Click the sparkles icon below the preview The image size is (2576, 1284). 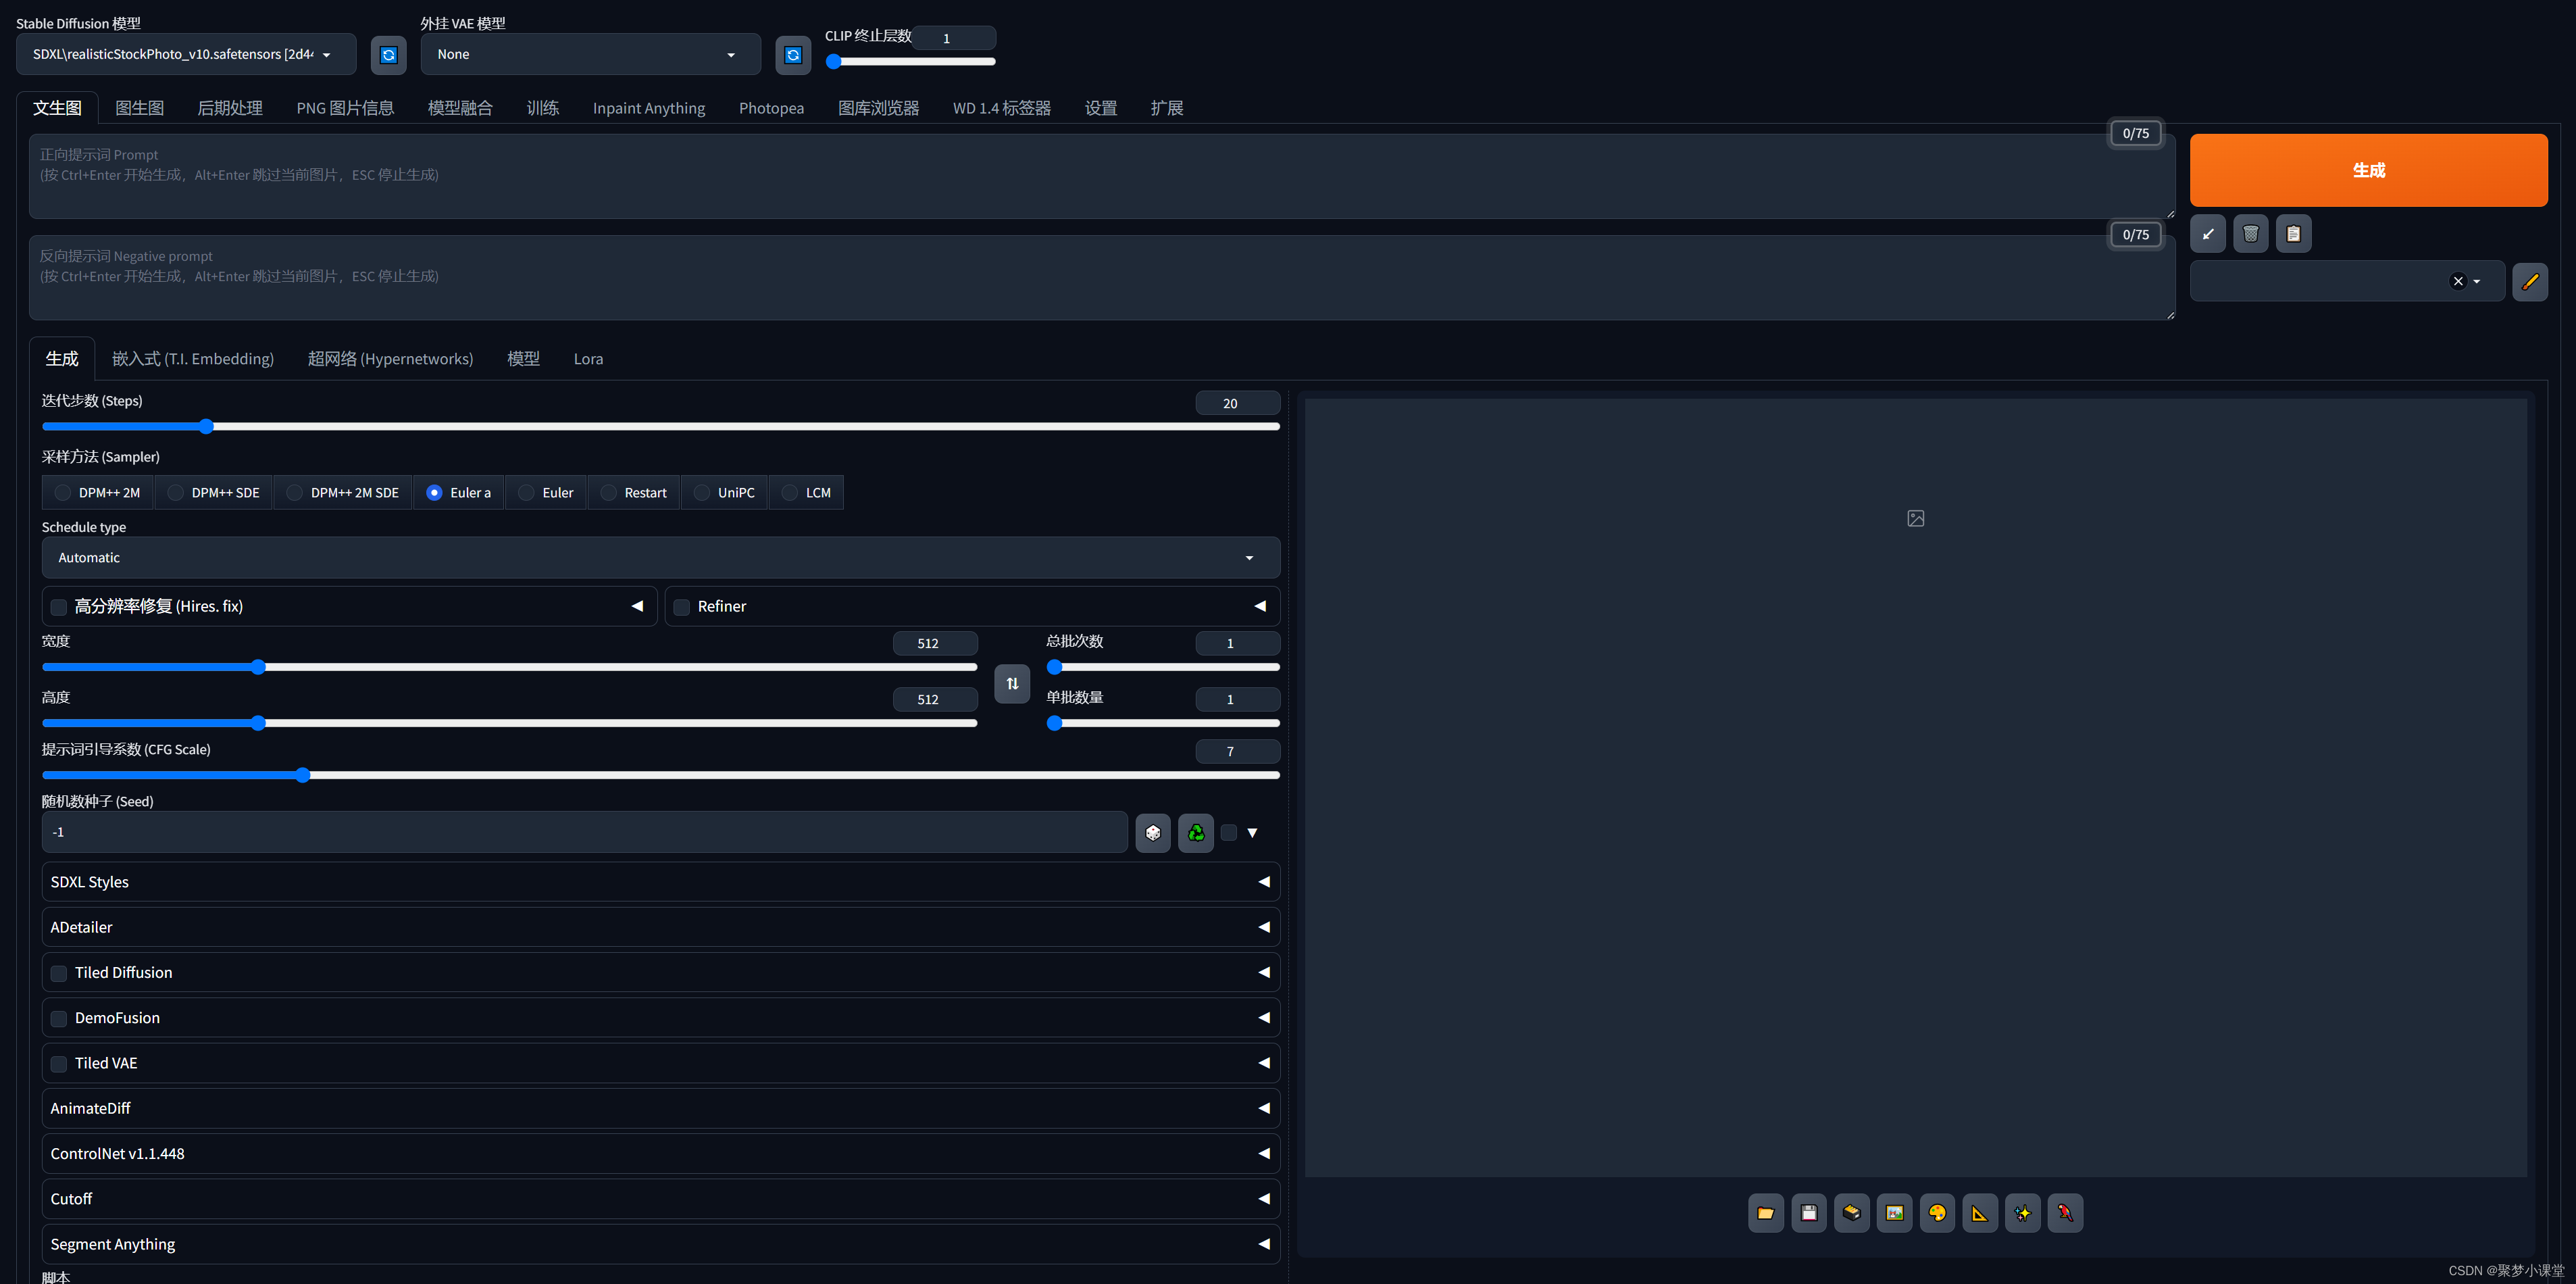click(2022, 1213)
